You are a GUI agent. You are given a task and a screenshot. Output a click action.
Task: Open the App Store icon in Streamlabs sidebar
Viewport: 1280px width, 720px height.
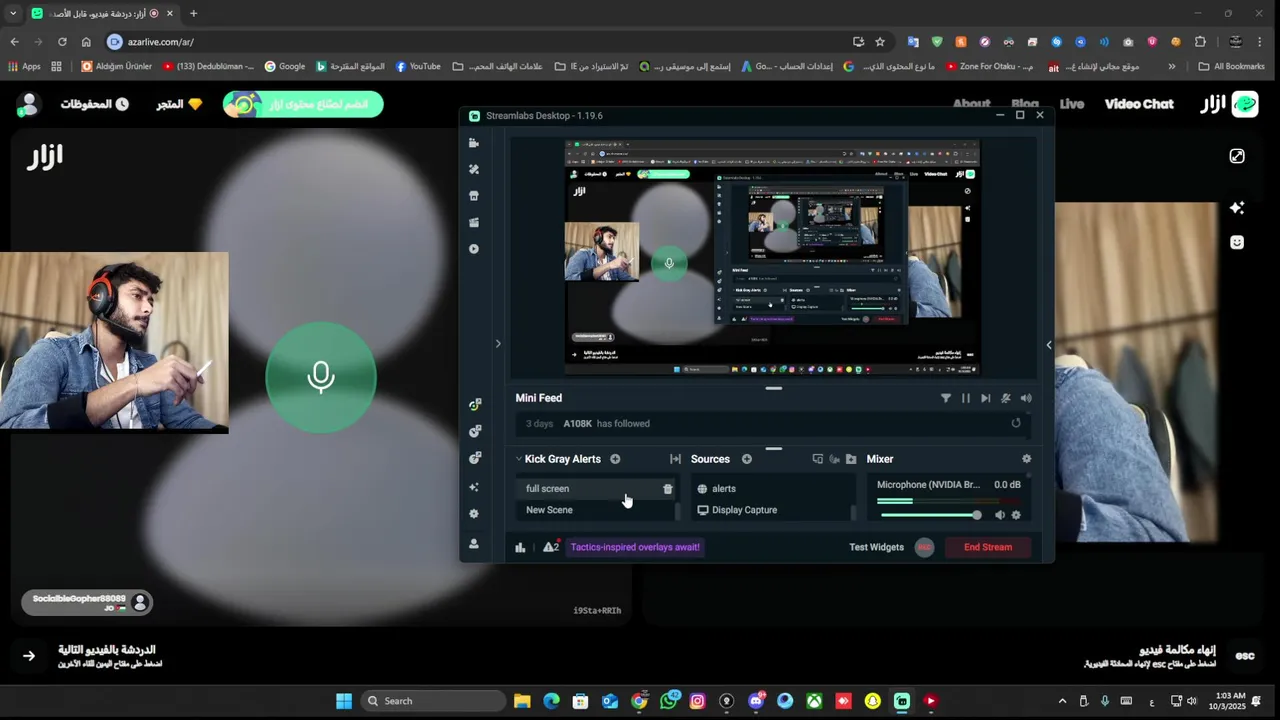474,196
